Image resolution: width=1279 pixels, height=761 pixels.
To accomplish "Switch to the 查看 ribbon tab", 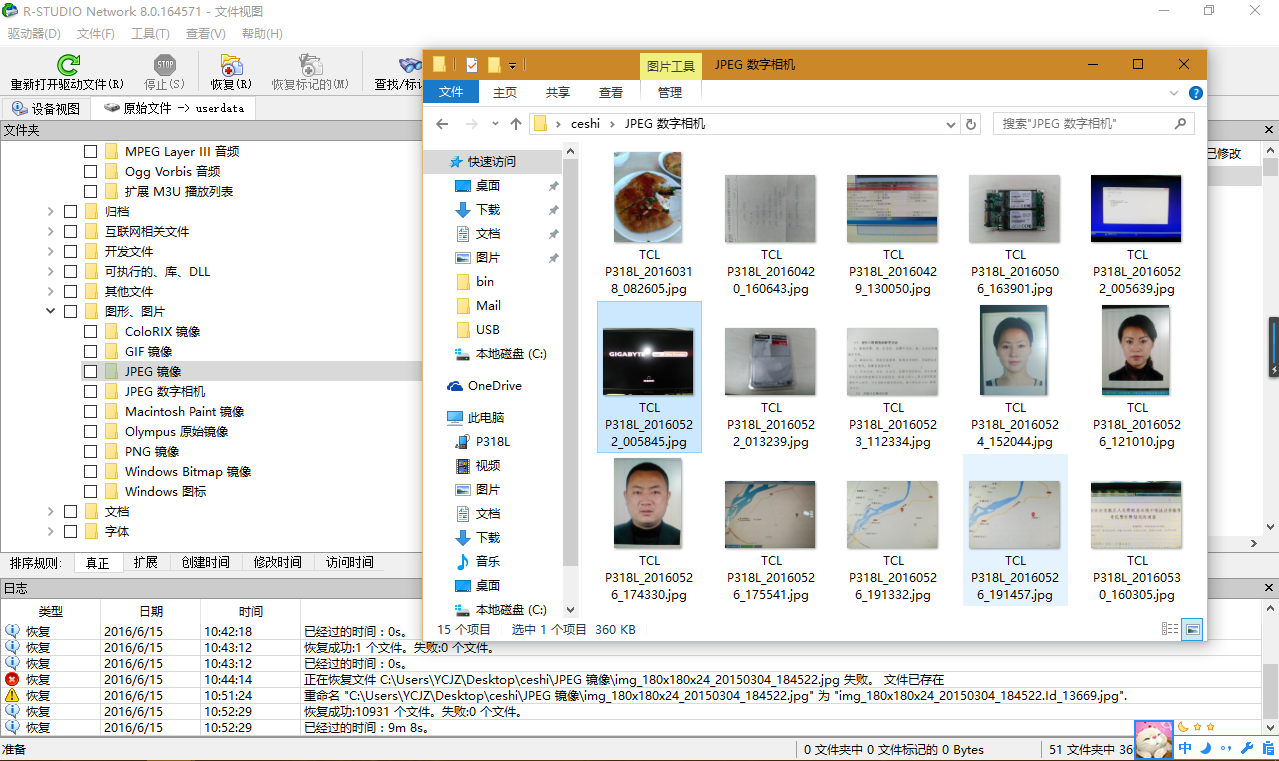I will click(611, 93).
